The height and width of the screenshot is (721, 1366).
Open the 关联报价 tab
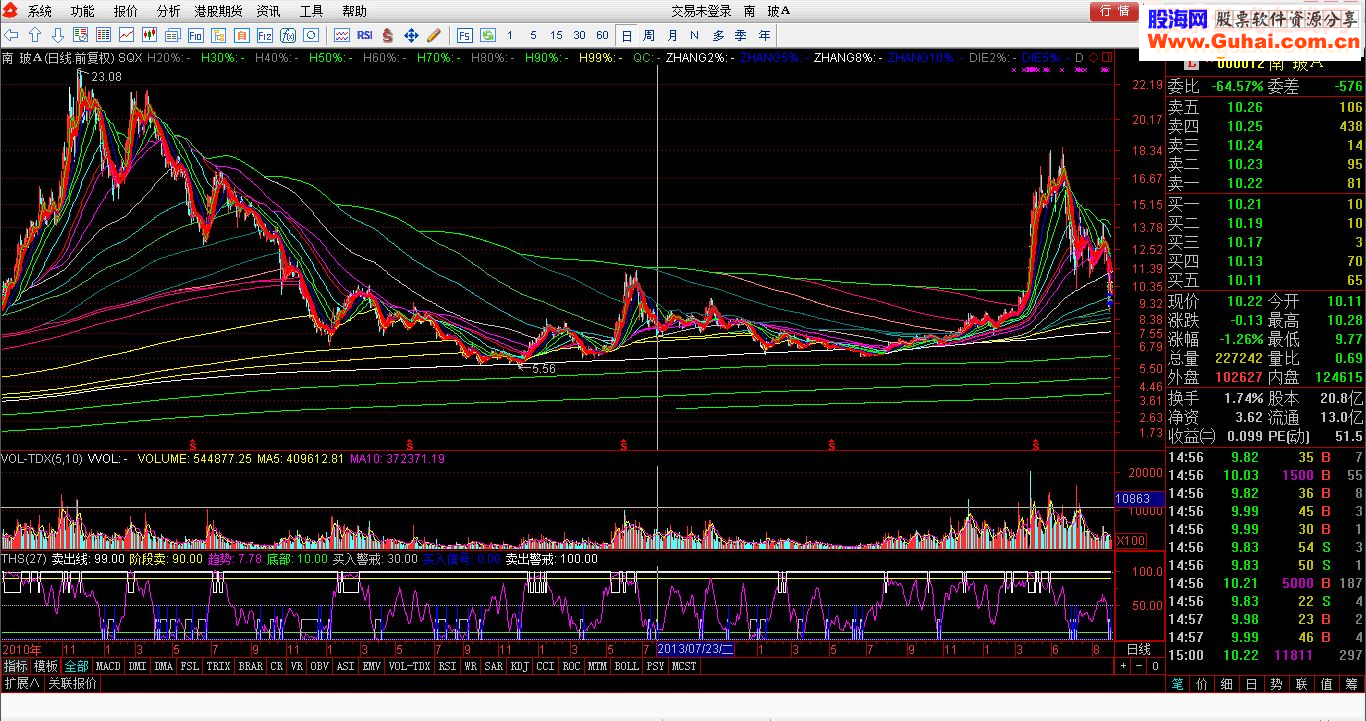coord(73,684)
